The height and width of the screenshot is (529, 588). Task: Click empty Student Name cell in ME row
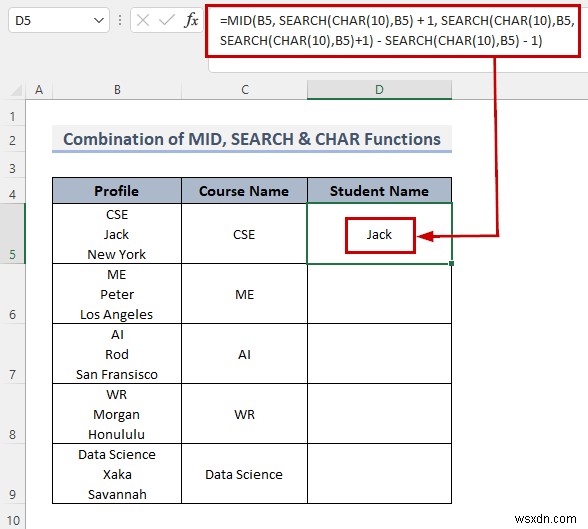pos(380,294)
